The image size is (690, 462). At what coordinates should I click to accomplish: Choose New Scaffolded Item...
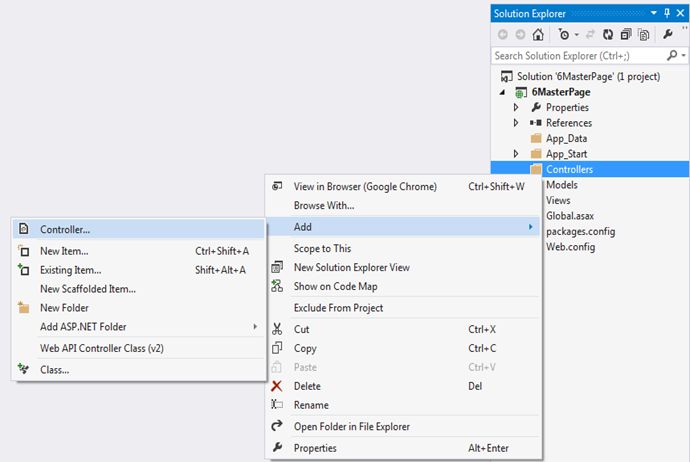coord(139,289)
